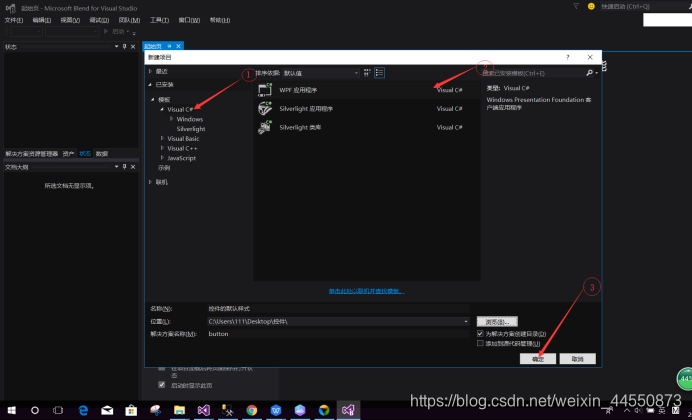Screen dimensions: 692x420
Task: Open the 窗口 menu
Action: [189, 20]
